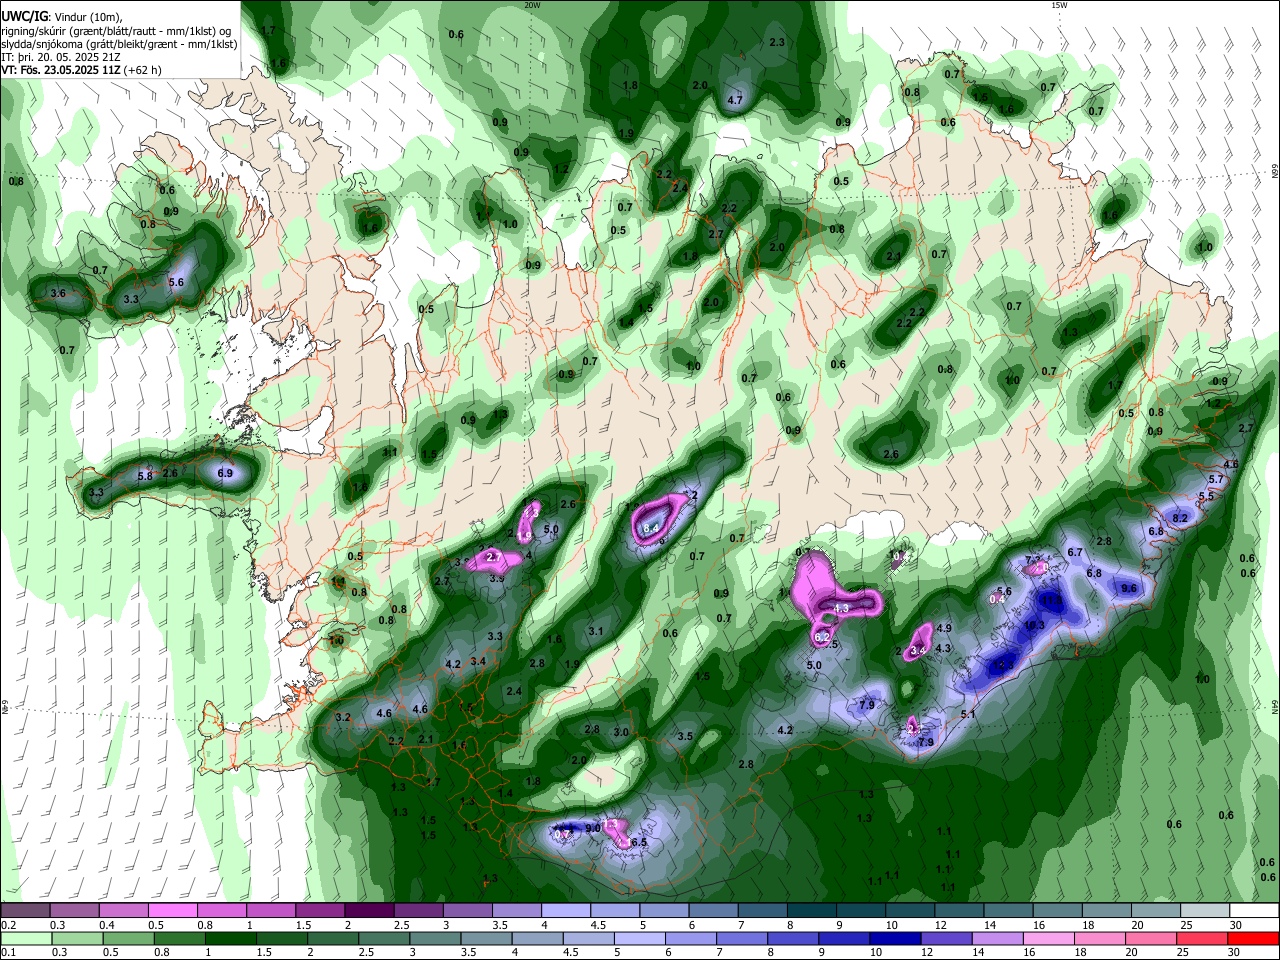Click the bright red swatch ending the rain legend
Image resolution: width=1280 pixels, height=960 pixels.
(1253, 938)
